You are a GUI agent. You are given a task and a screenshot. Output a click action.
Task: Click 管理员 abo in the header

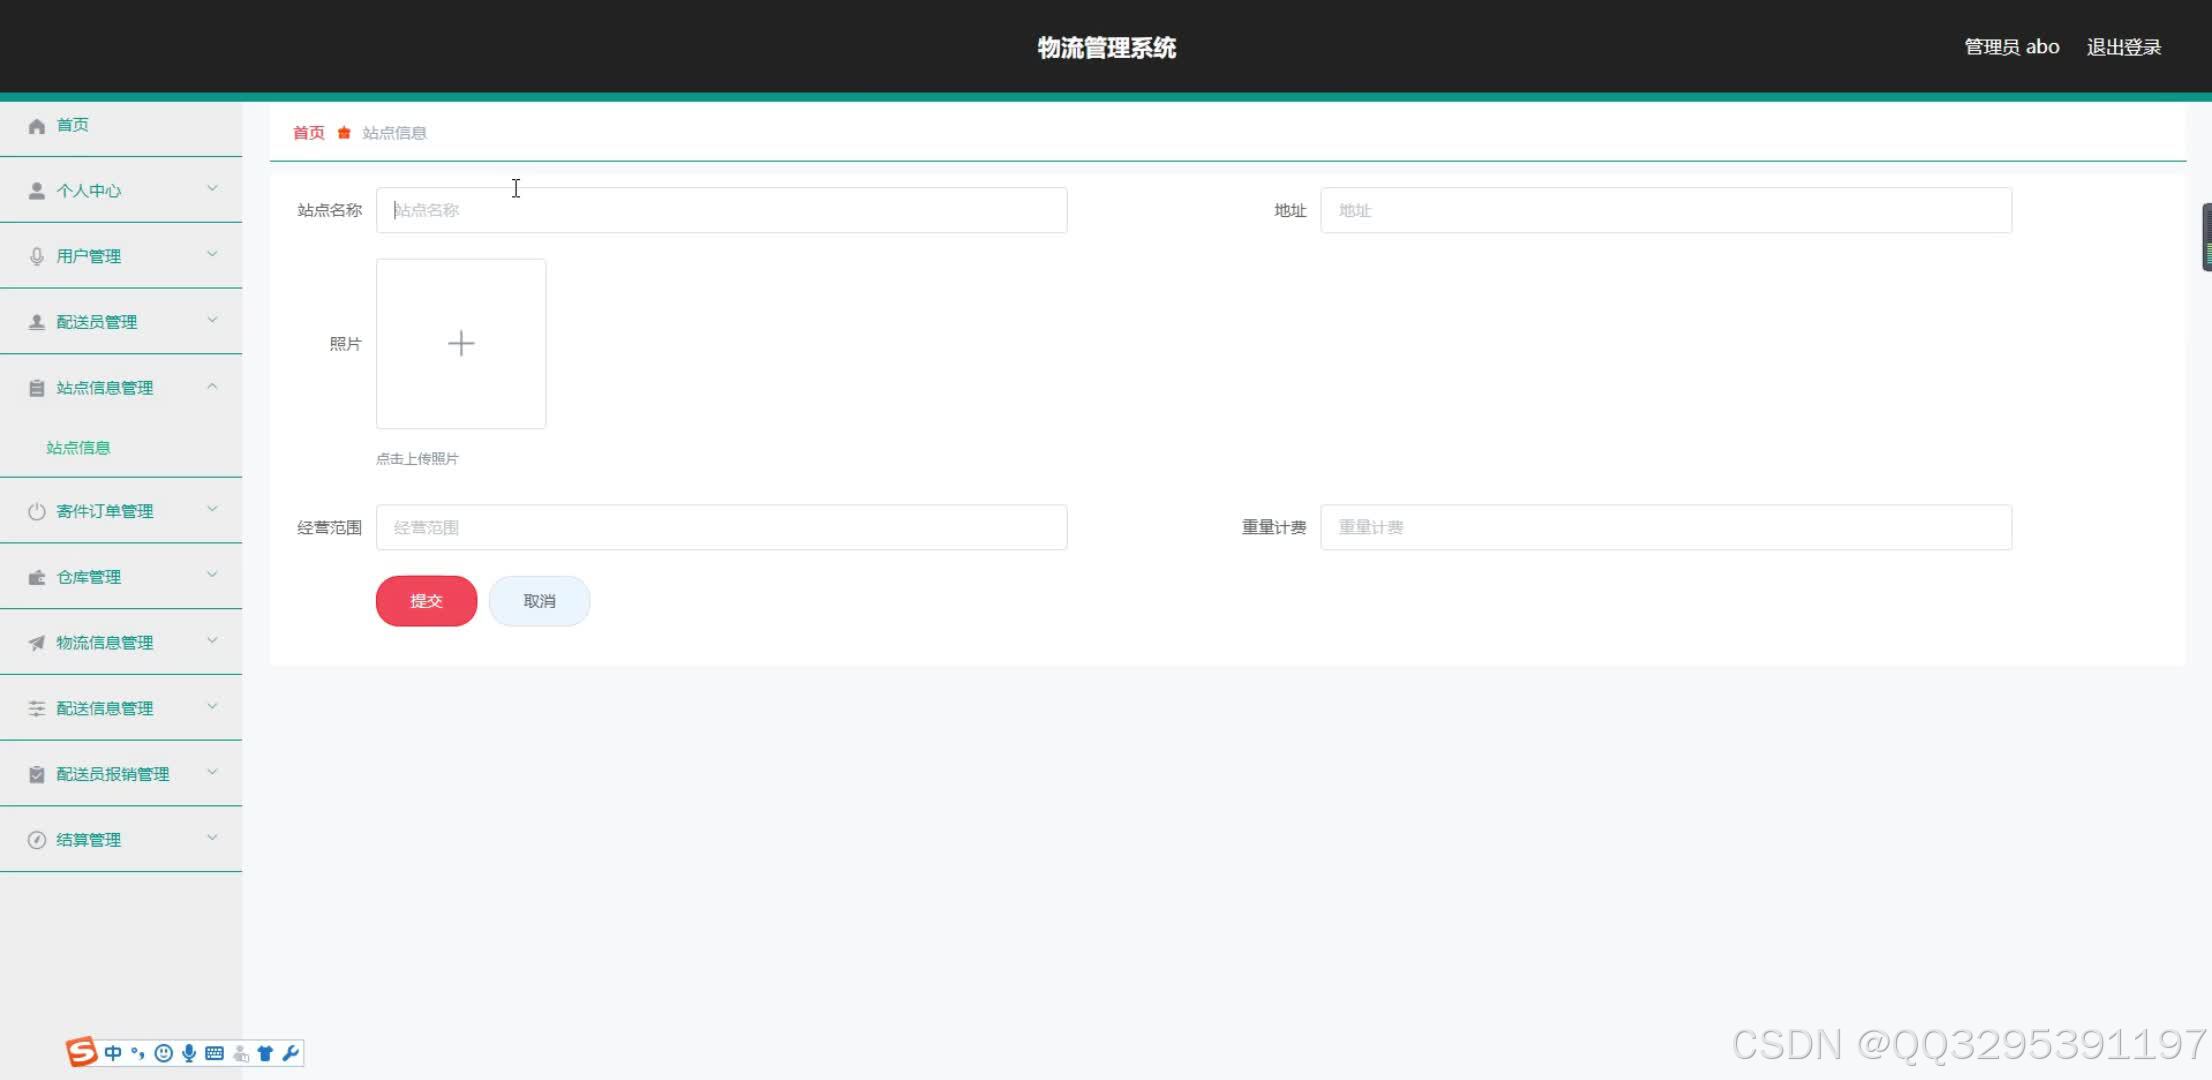coord(2012,47)
